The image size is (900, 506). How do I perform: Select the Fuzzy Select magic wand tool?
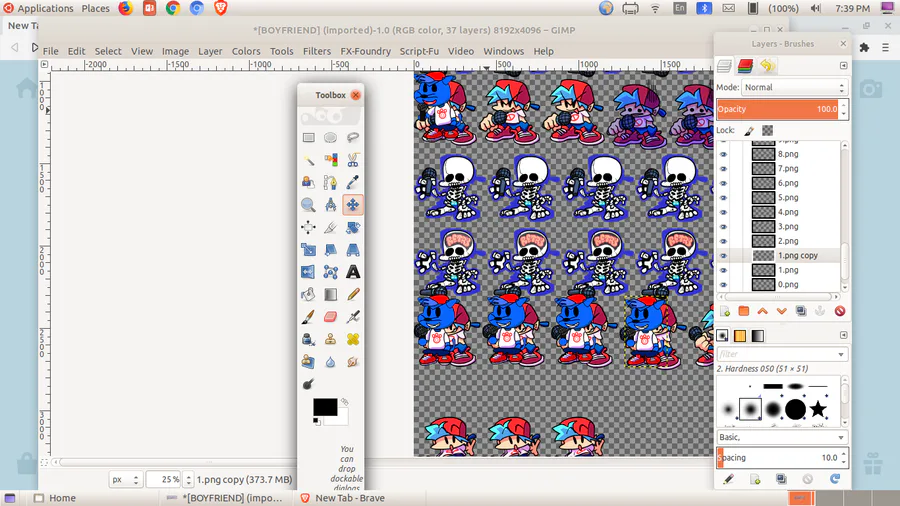tap(308, 160)
